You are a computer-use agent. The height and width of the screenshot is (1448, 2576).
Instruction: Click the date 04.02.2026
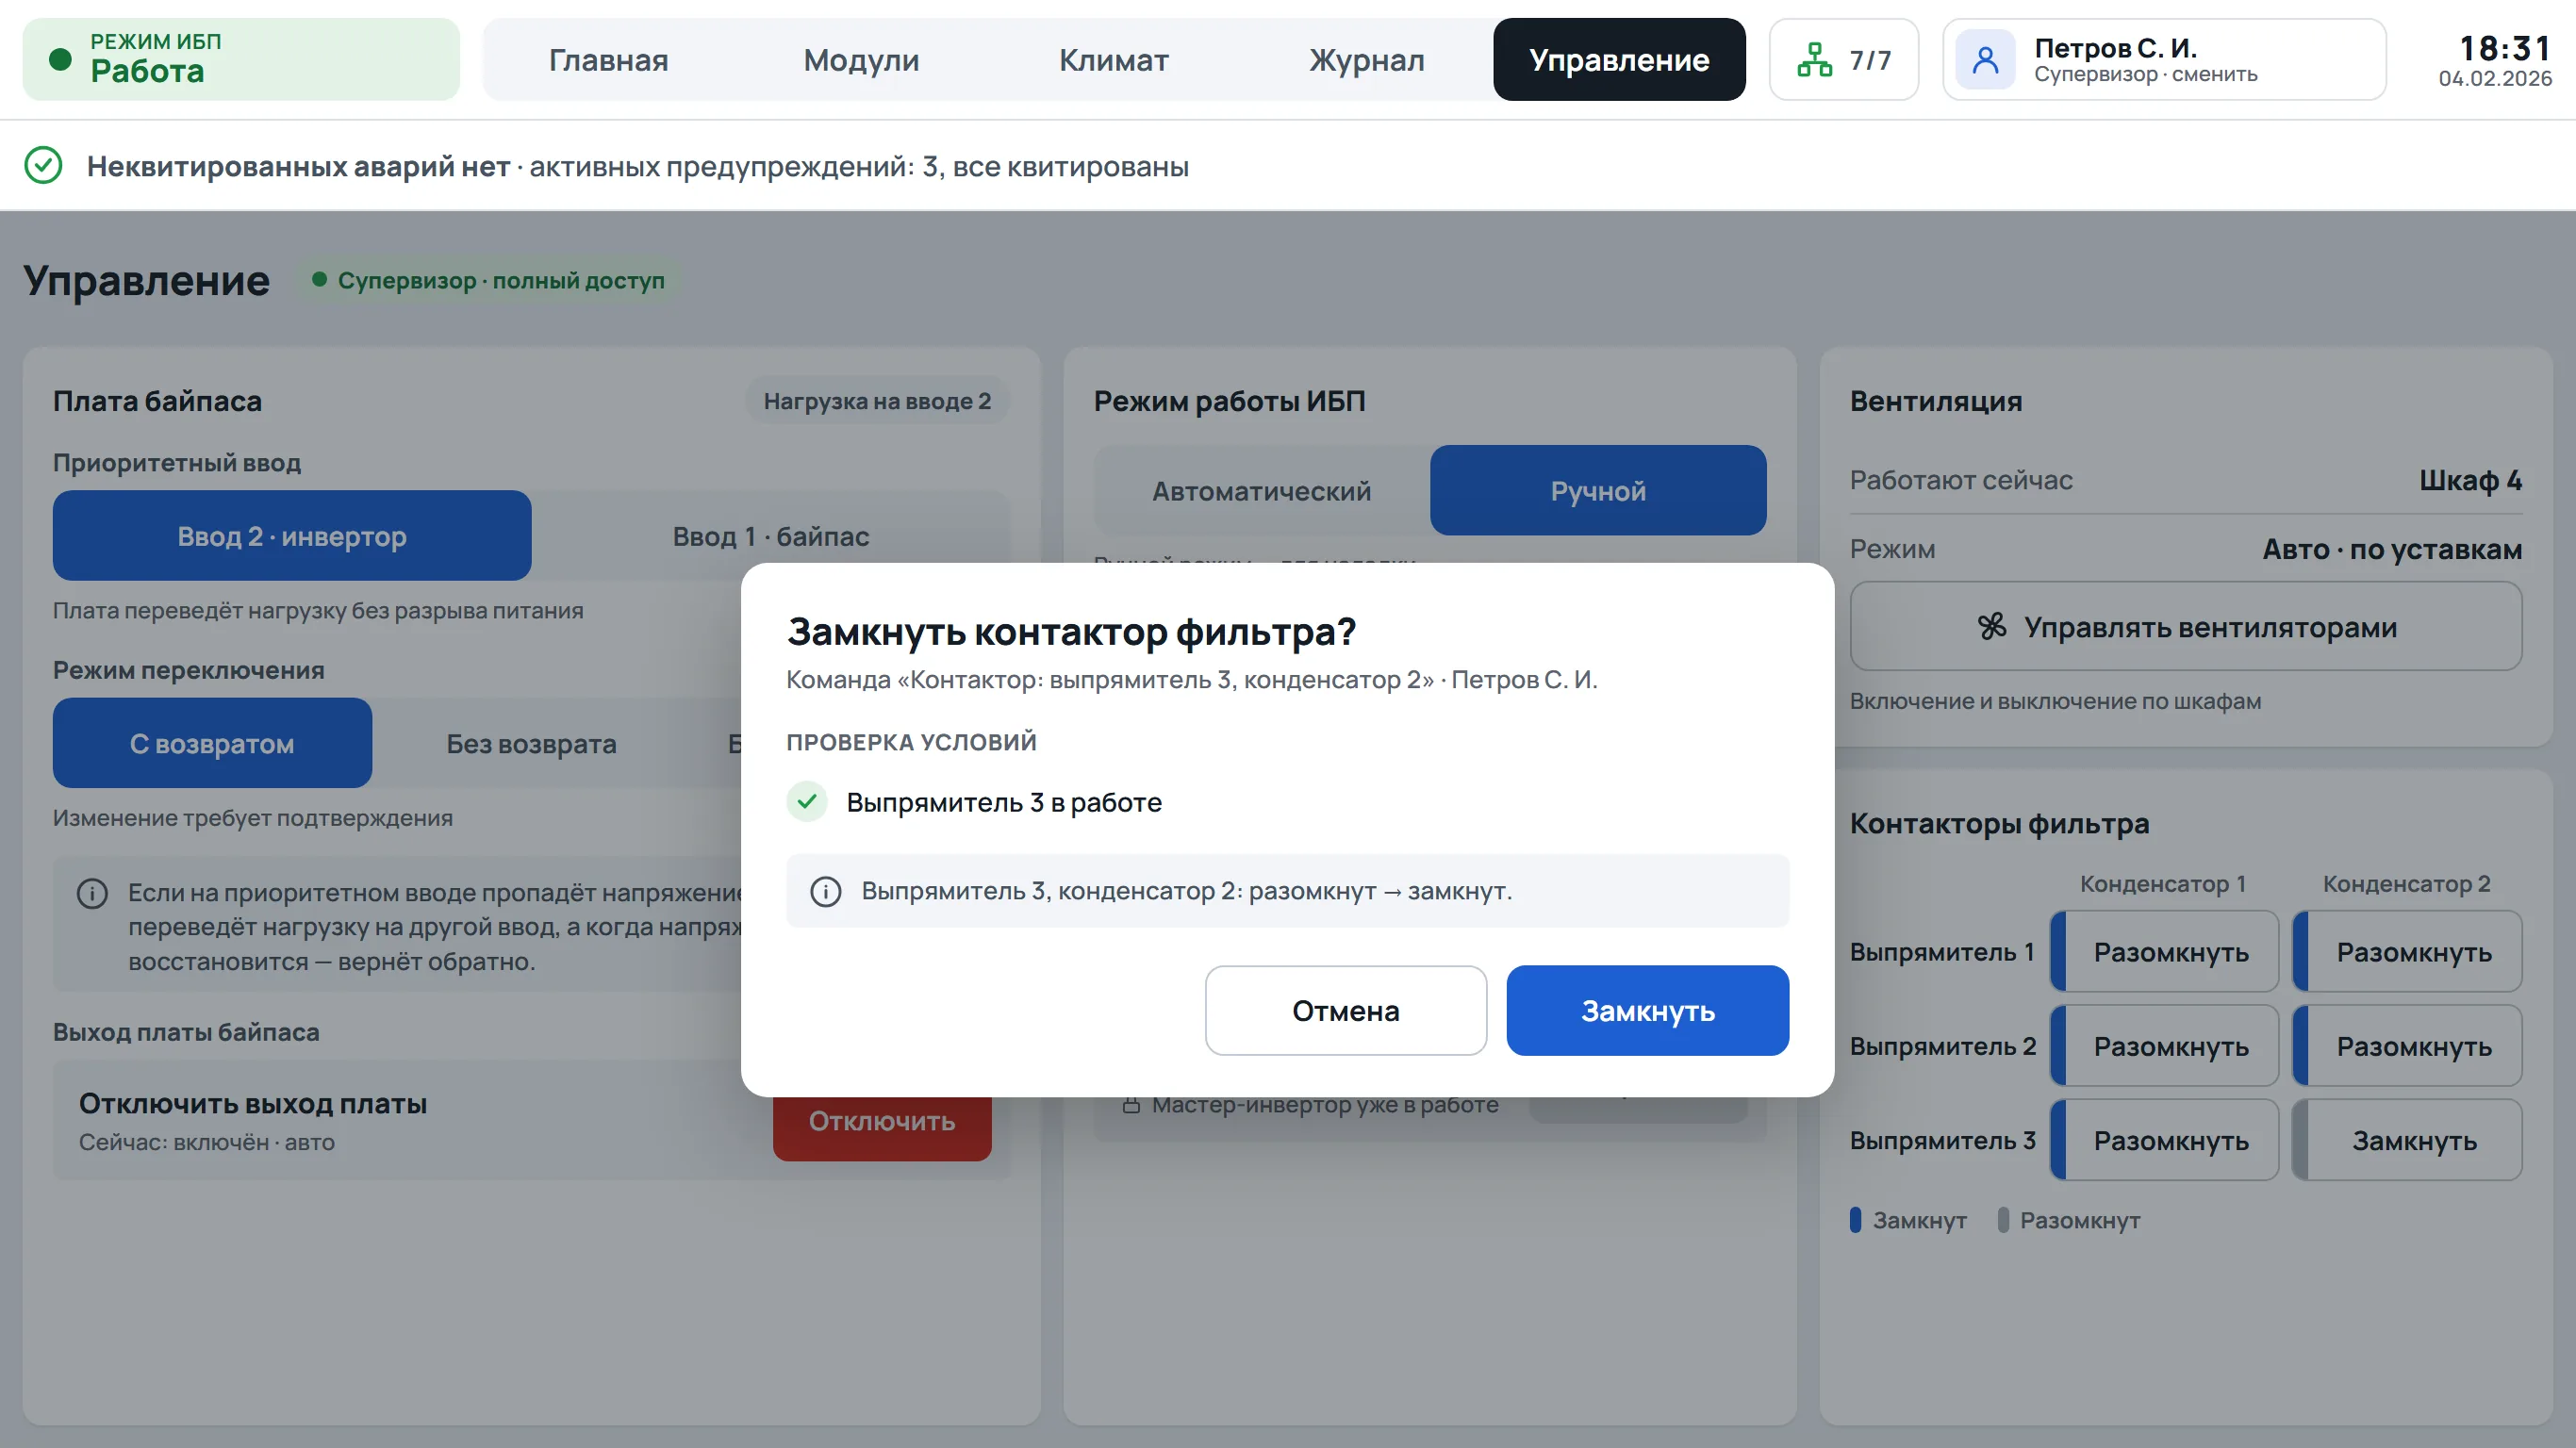[2494, 79]
